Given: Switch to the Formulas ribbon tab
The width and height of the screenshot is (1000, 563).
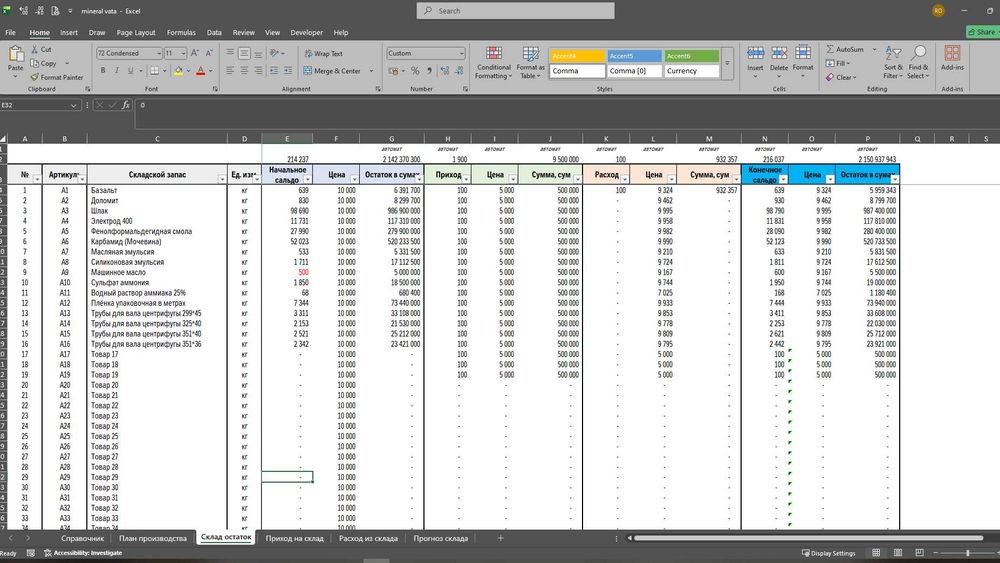Looking at the screenshot, I should coord(181,33).
